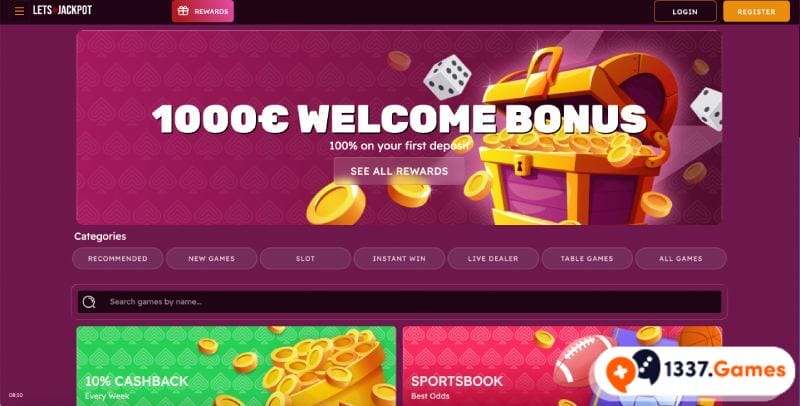Click the LetsJackpot logo
Image resolution: width=800 pixels, height=406 pixels.
point(62,10)
